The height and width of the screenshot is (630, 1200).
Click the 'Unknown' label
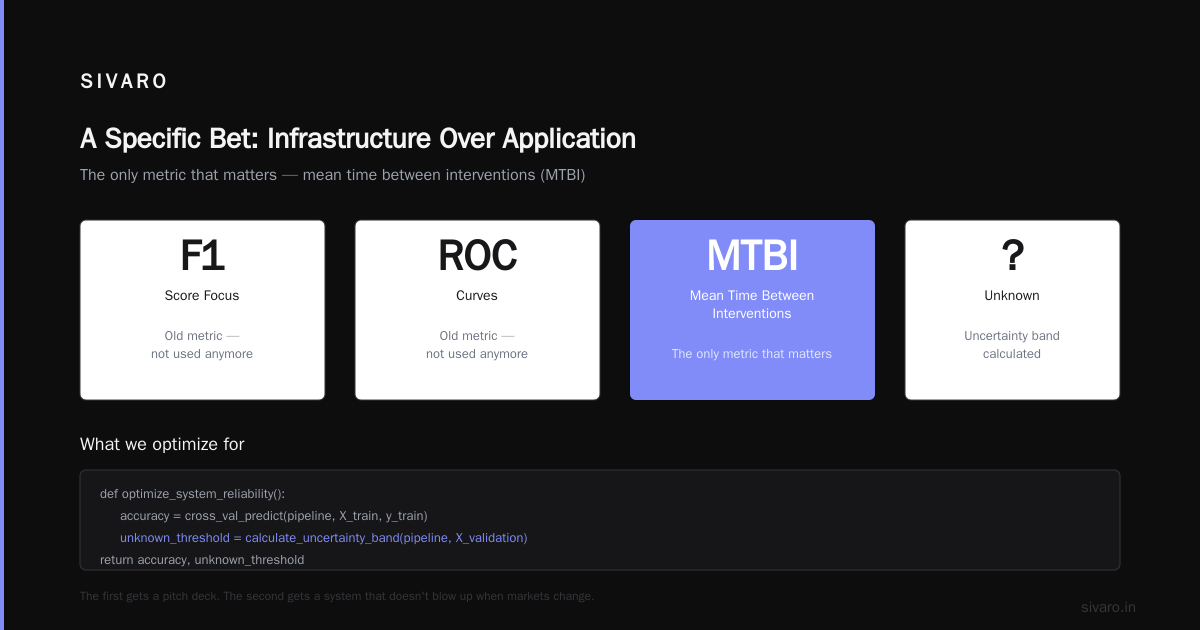tap(1012, 296)
